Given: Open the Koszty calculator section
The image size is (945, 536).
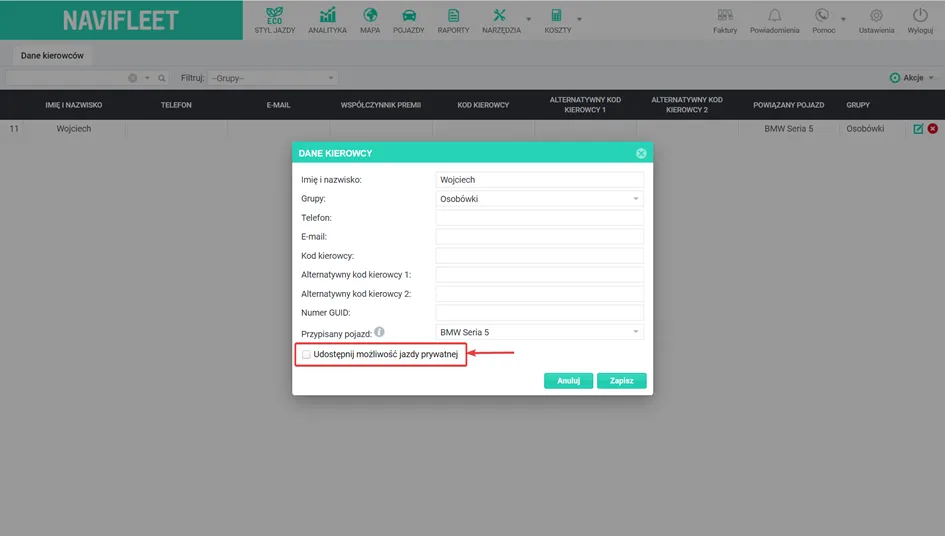Looking at the screenshot, I should click(557, 20).
